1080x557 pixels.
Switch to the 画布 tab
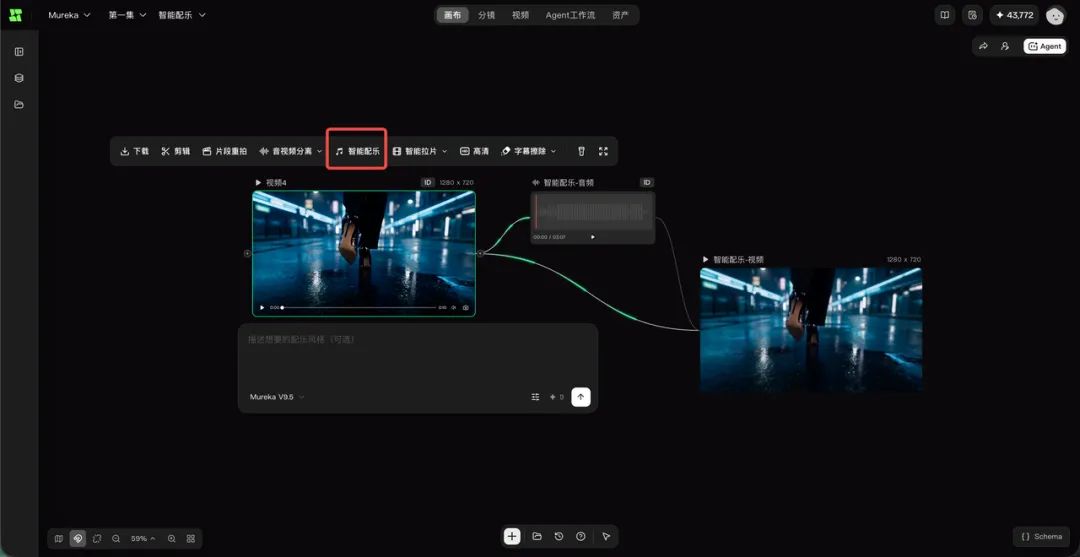[x=453, y=15]
